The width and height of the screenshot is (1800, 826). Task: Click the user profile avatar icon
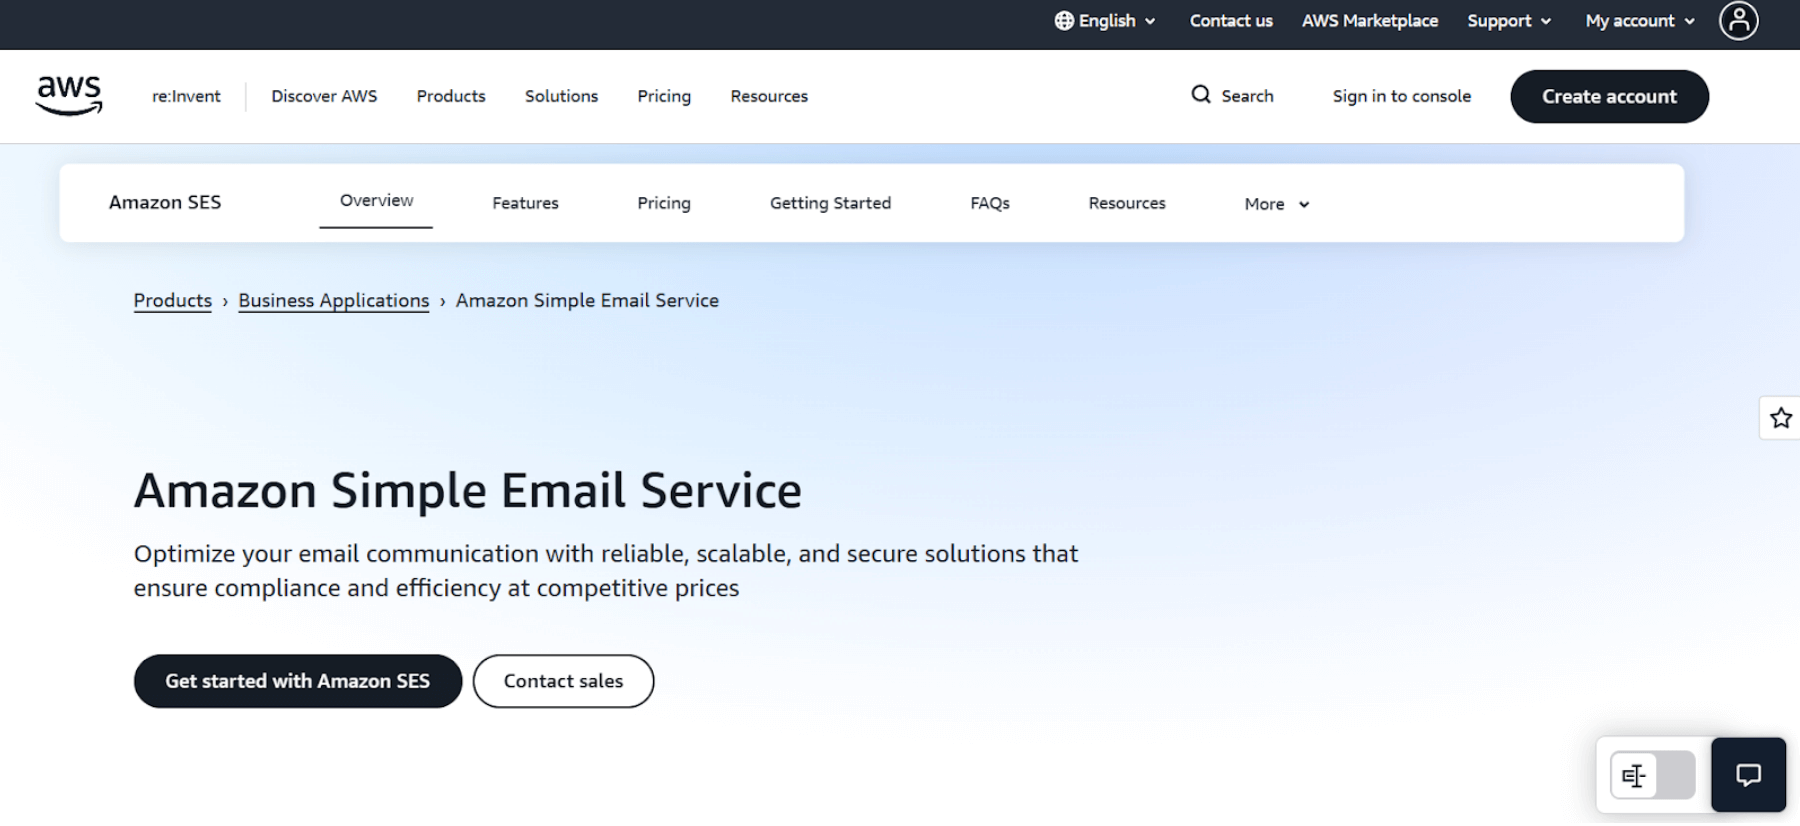(1738, 21)
